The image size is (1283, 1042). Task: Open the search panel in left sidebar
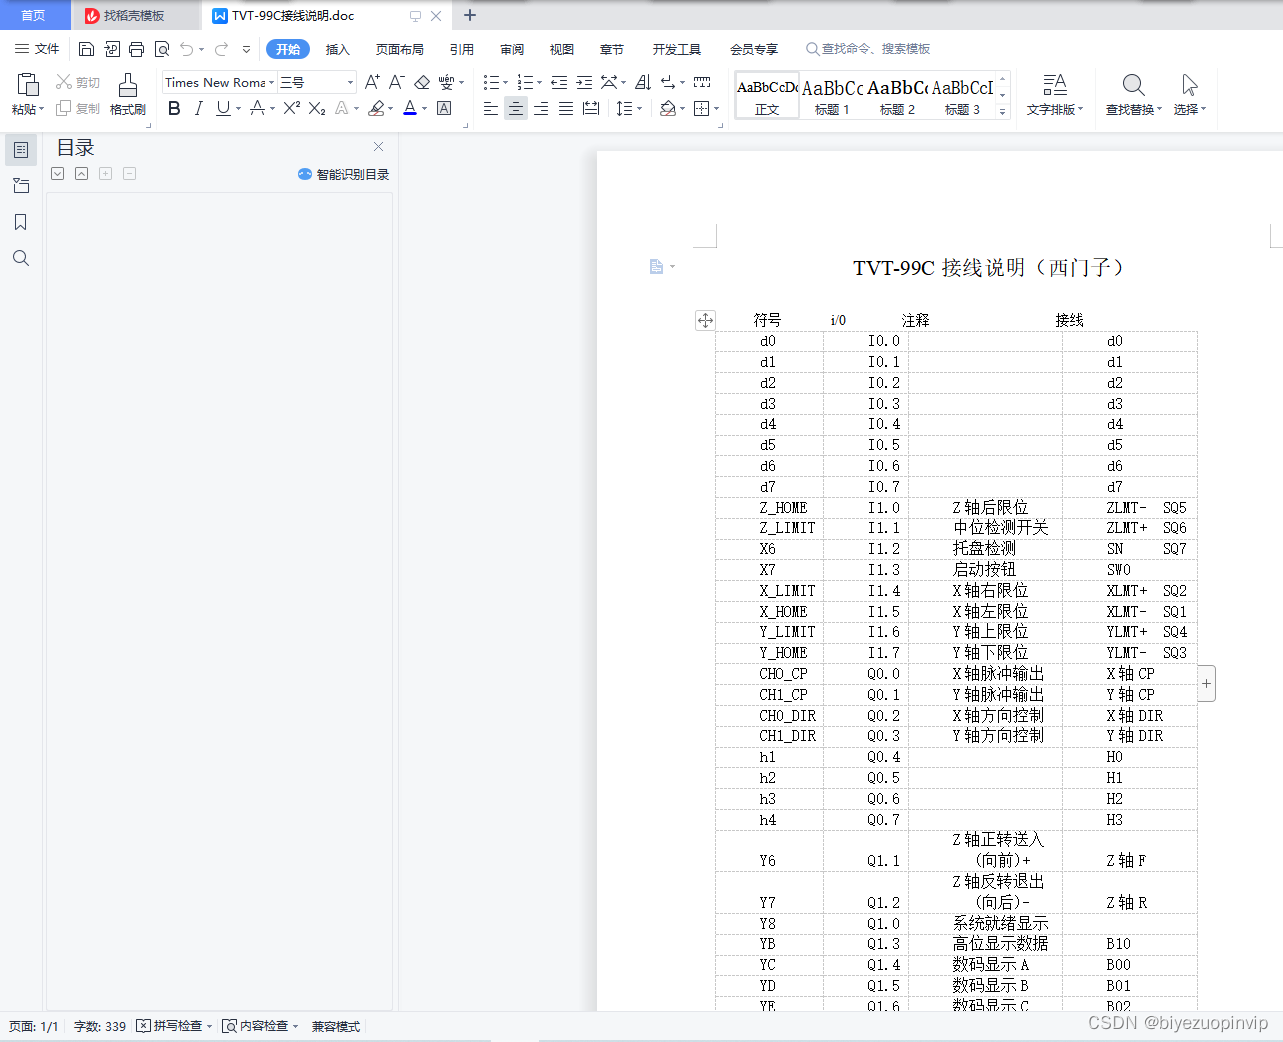pos(21,258)
